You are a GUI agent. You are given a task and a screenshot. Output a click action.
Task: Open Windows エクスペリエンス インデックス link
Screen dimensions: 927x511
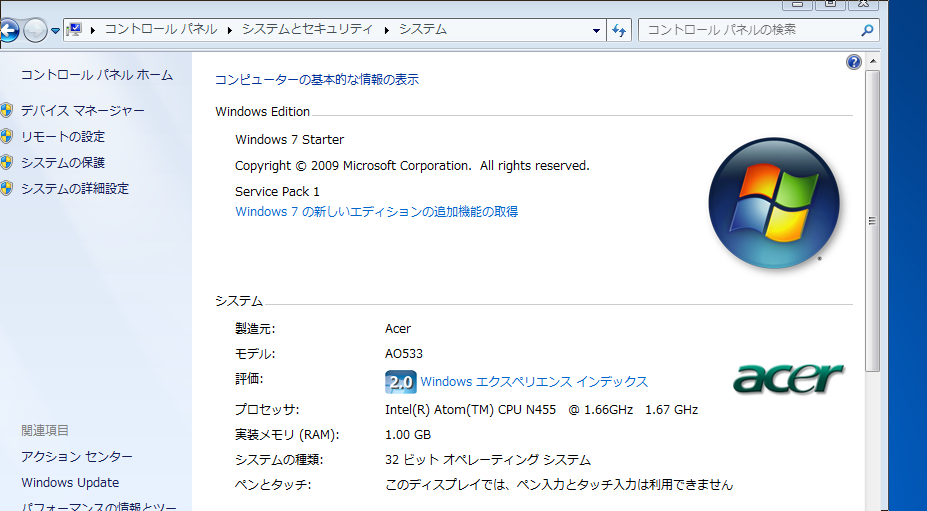[x=534, y=382]
